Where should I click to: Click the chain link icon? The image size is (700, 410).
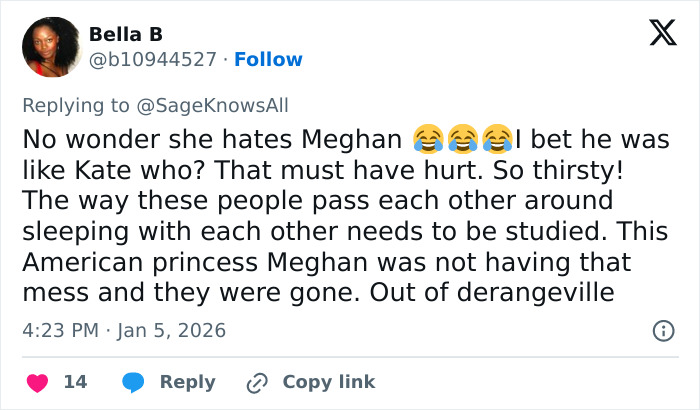click(257, 382)
